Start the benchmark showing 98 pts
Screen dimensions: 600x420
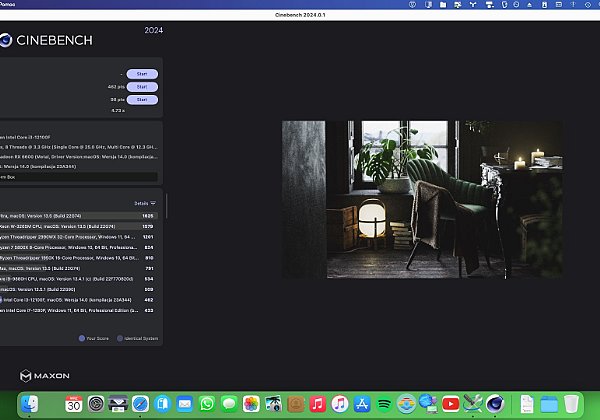point(142,99)
